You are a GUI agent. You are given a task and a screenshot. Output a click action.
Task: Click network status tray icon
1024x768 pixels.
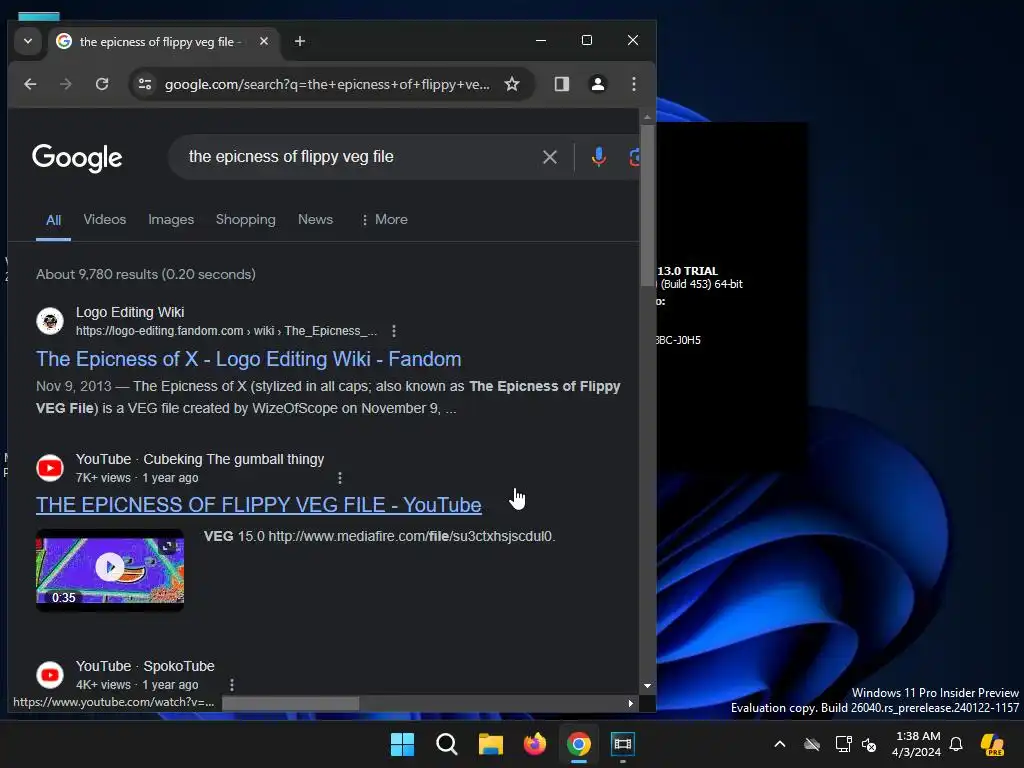tap(843, 744)
